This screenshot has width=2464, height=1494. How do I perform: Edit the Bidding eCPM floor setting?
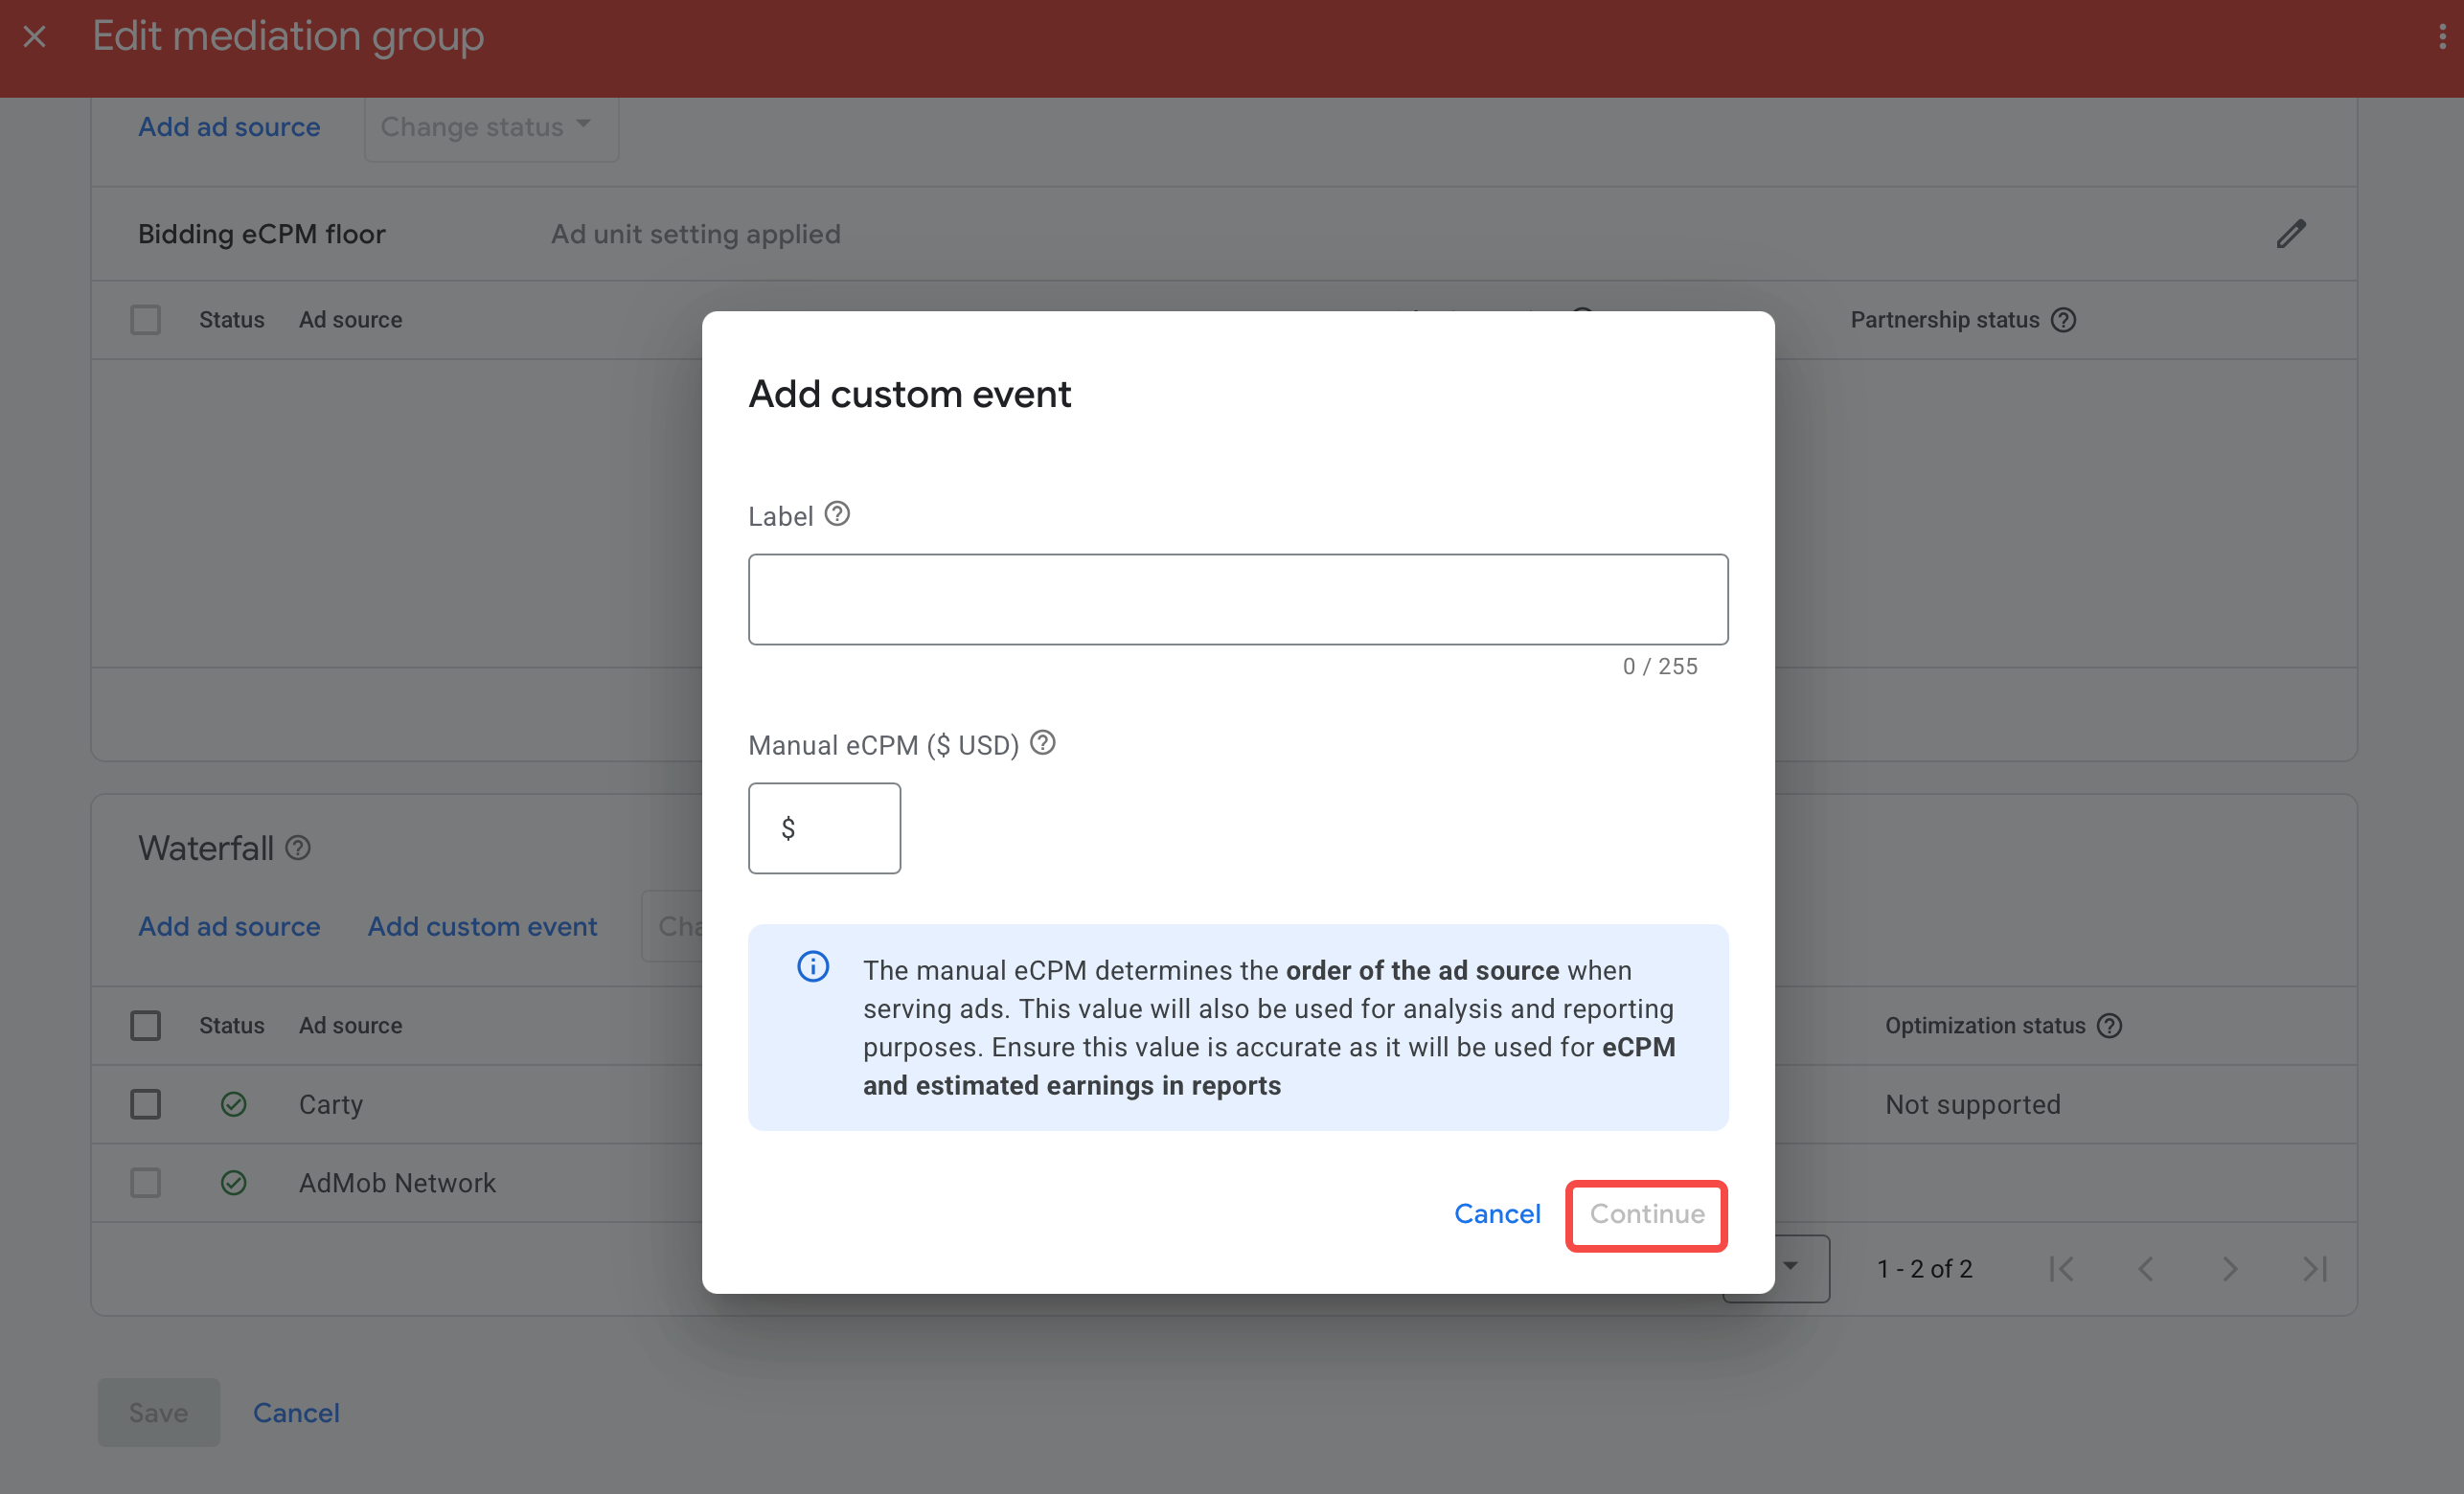[x=2292, y=233]
